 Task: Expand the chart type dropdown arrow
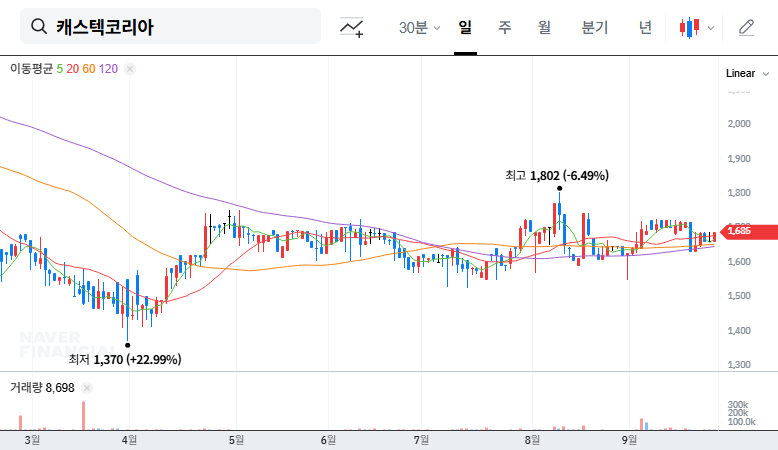click(711, 28)
